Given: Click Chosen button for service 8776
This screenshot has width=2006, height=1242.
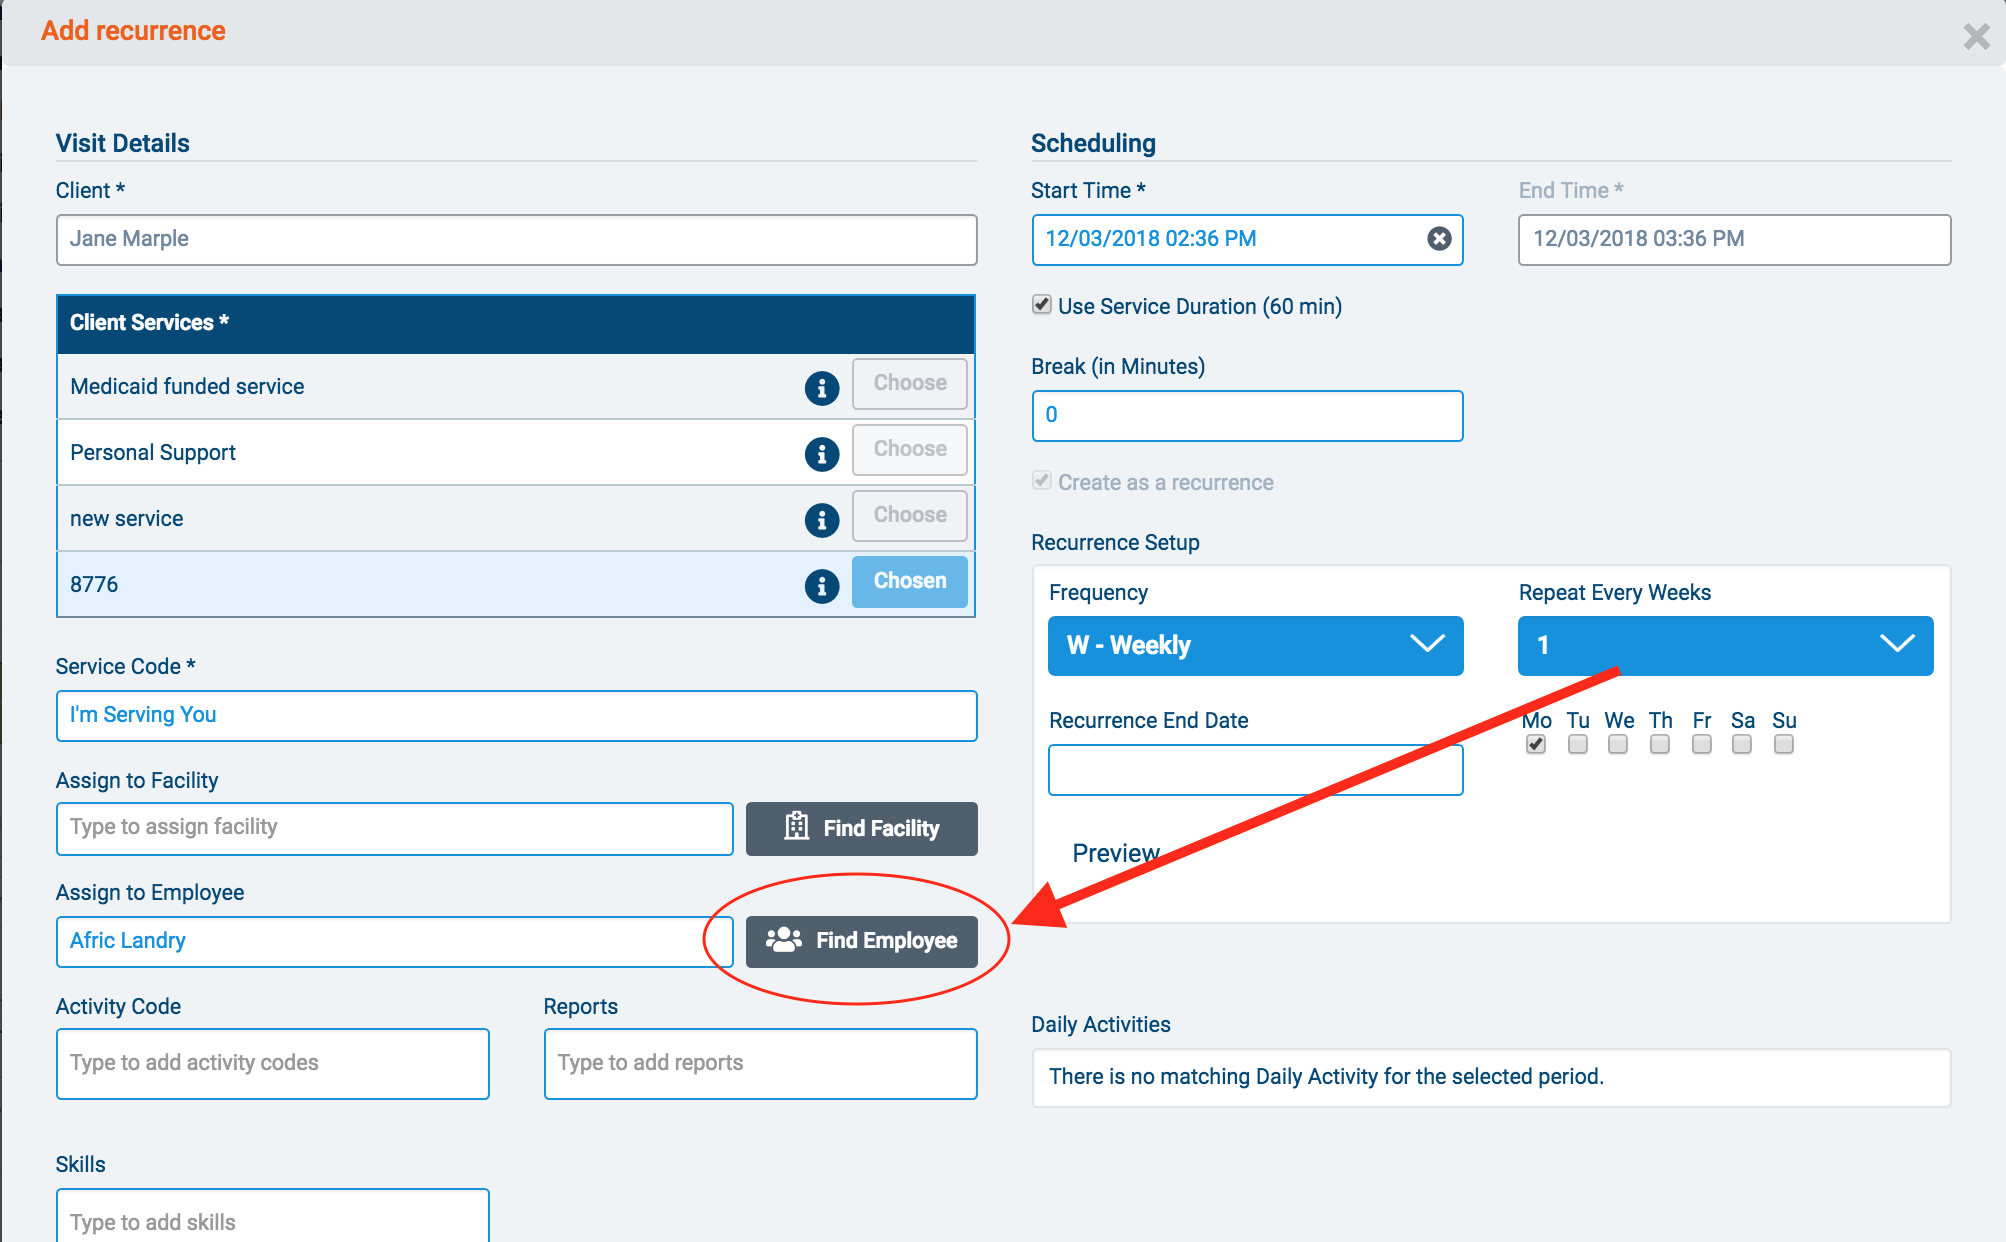Looking at the screenshot, I should click(910, 581).
